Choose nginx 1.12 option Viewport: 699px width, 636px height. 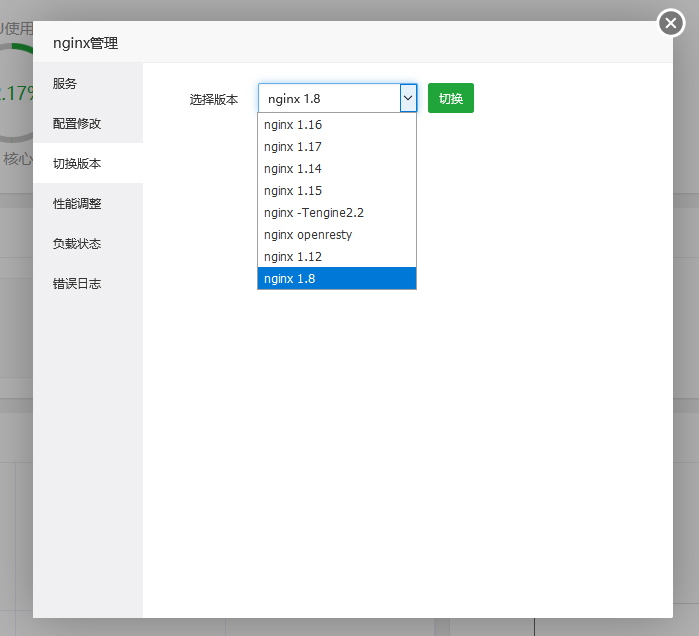pyautogui.click(x=337, y=257)
